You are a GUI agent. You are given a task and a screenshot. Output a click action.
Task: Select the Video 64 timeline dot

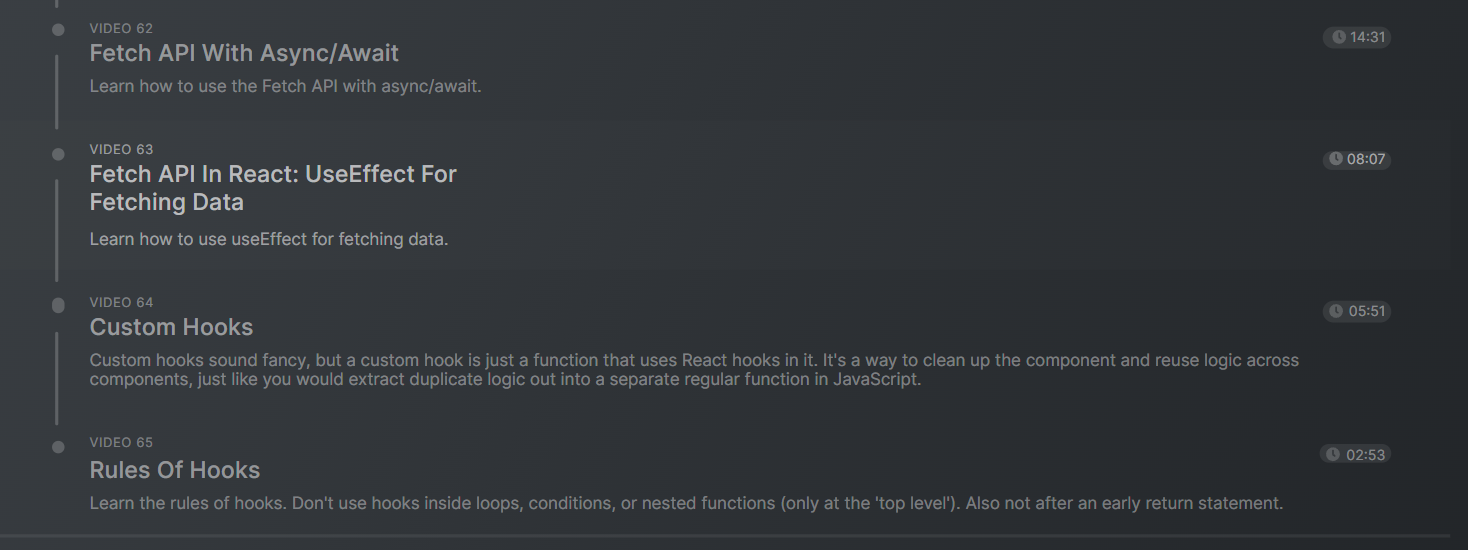coord(58,305)
